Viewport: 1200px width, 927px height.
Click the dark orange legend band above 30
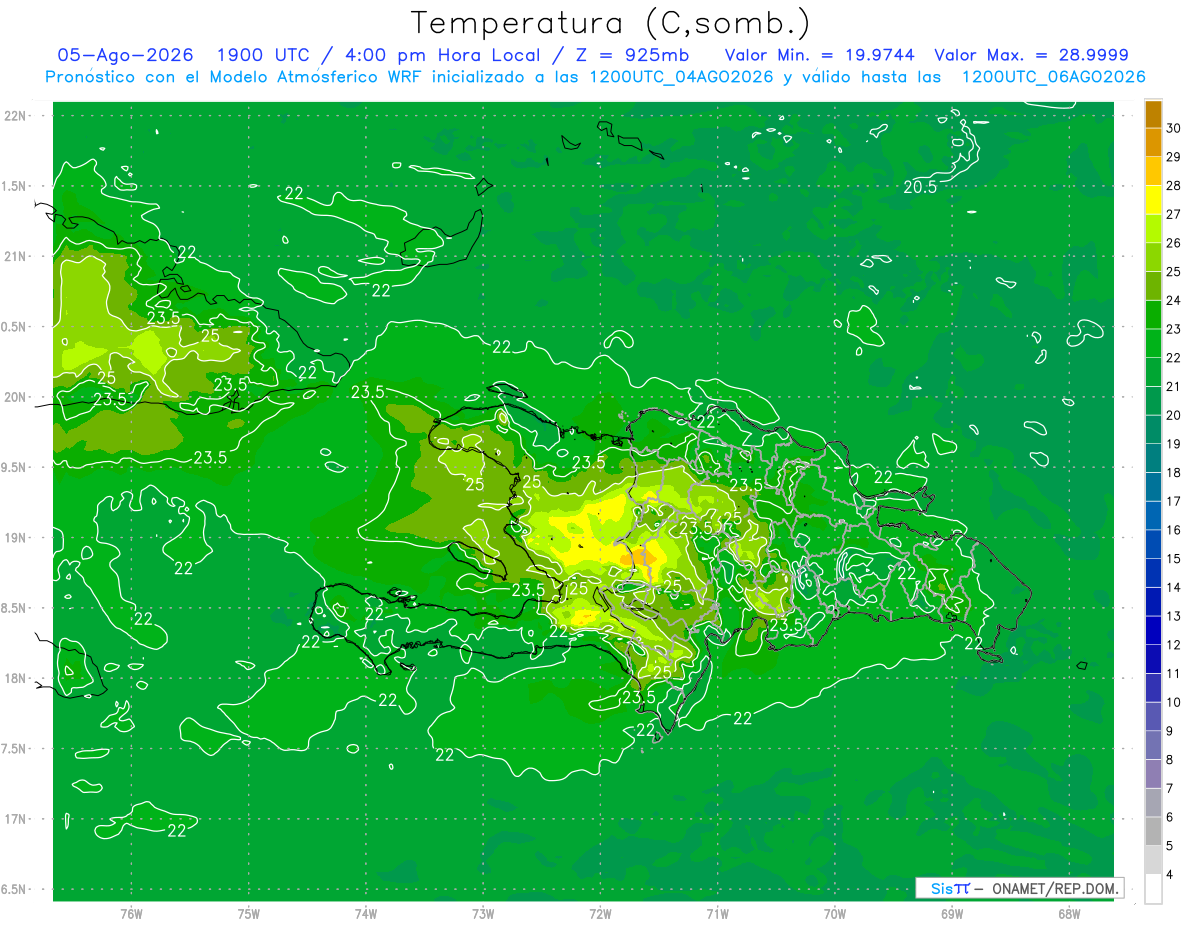(x=1153, y=113)
